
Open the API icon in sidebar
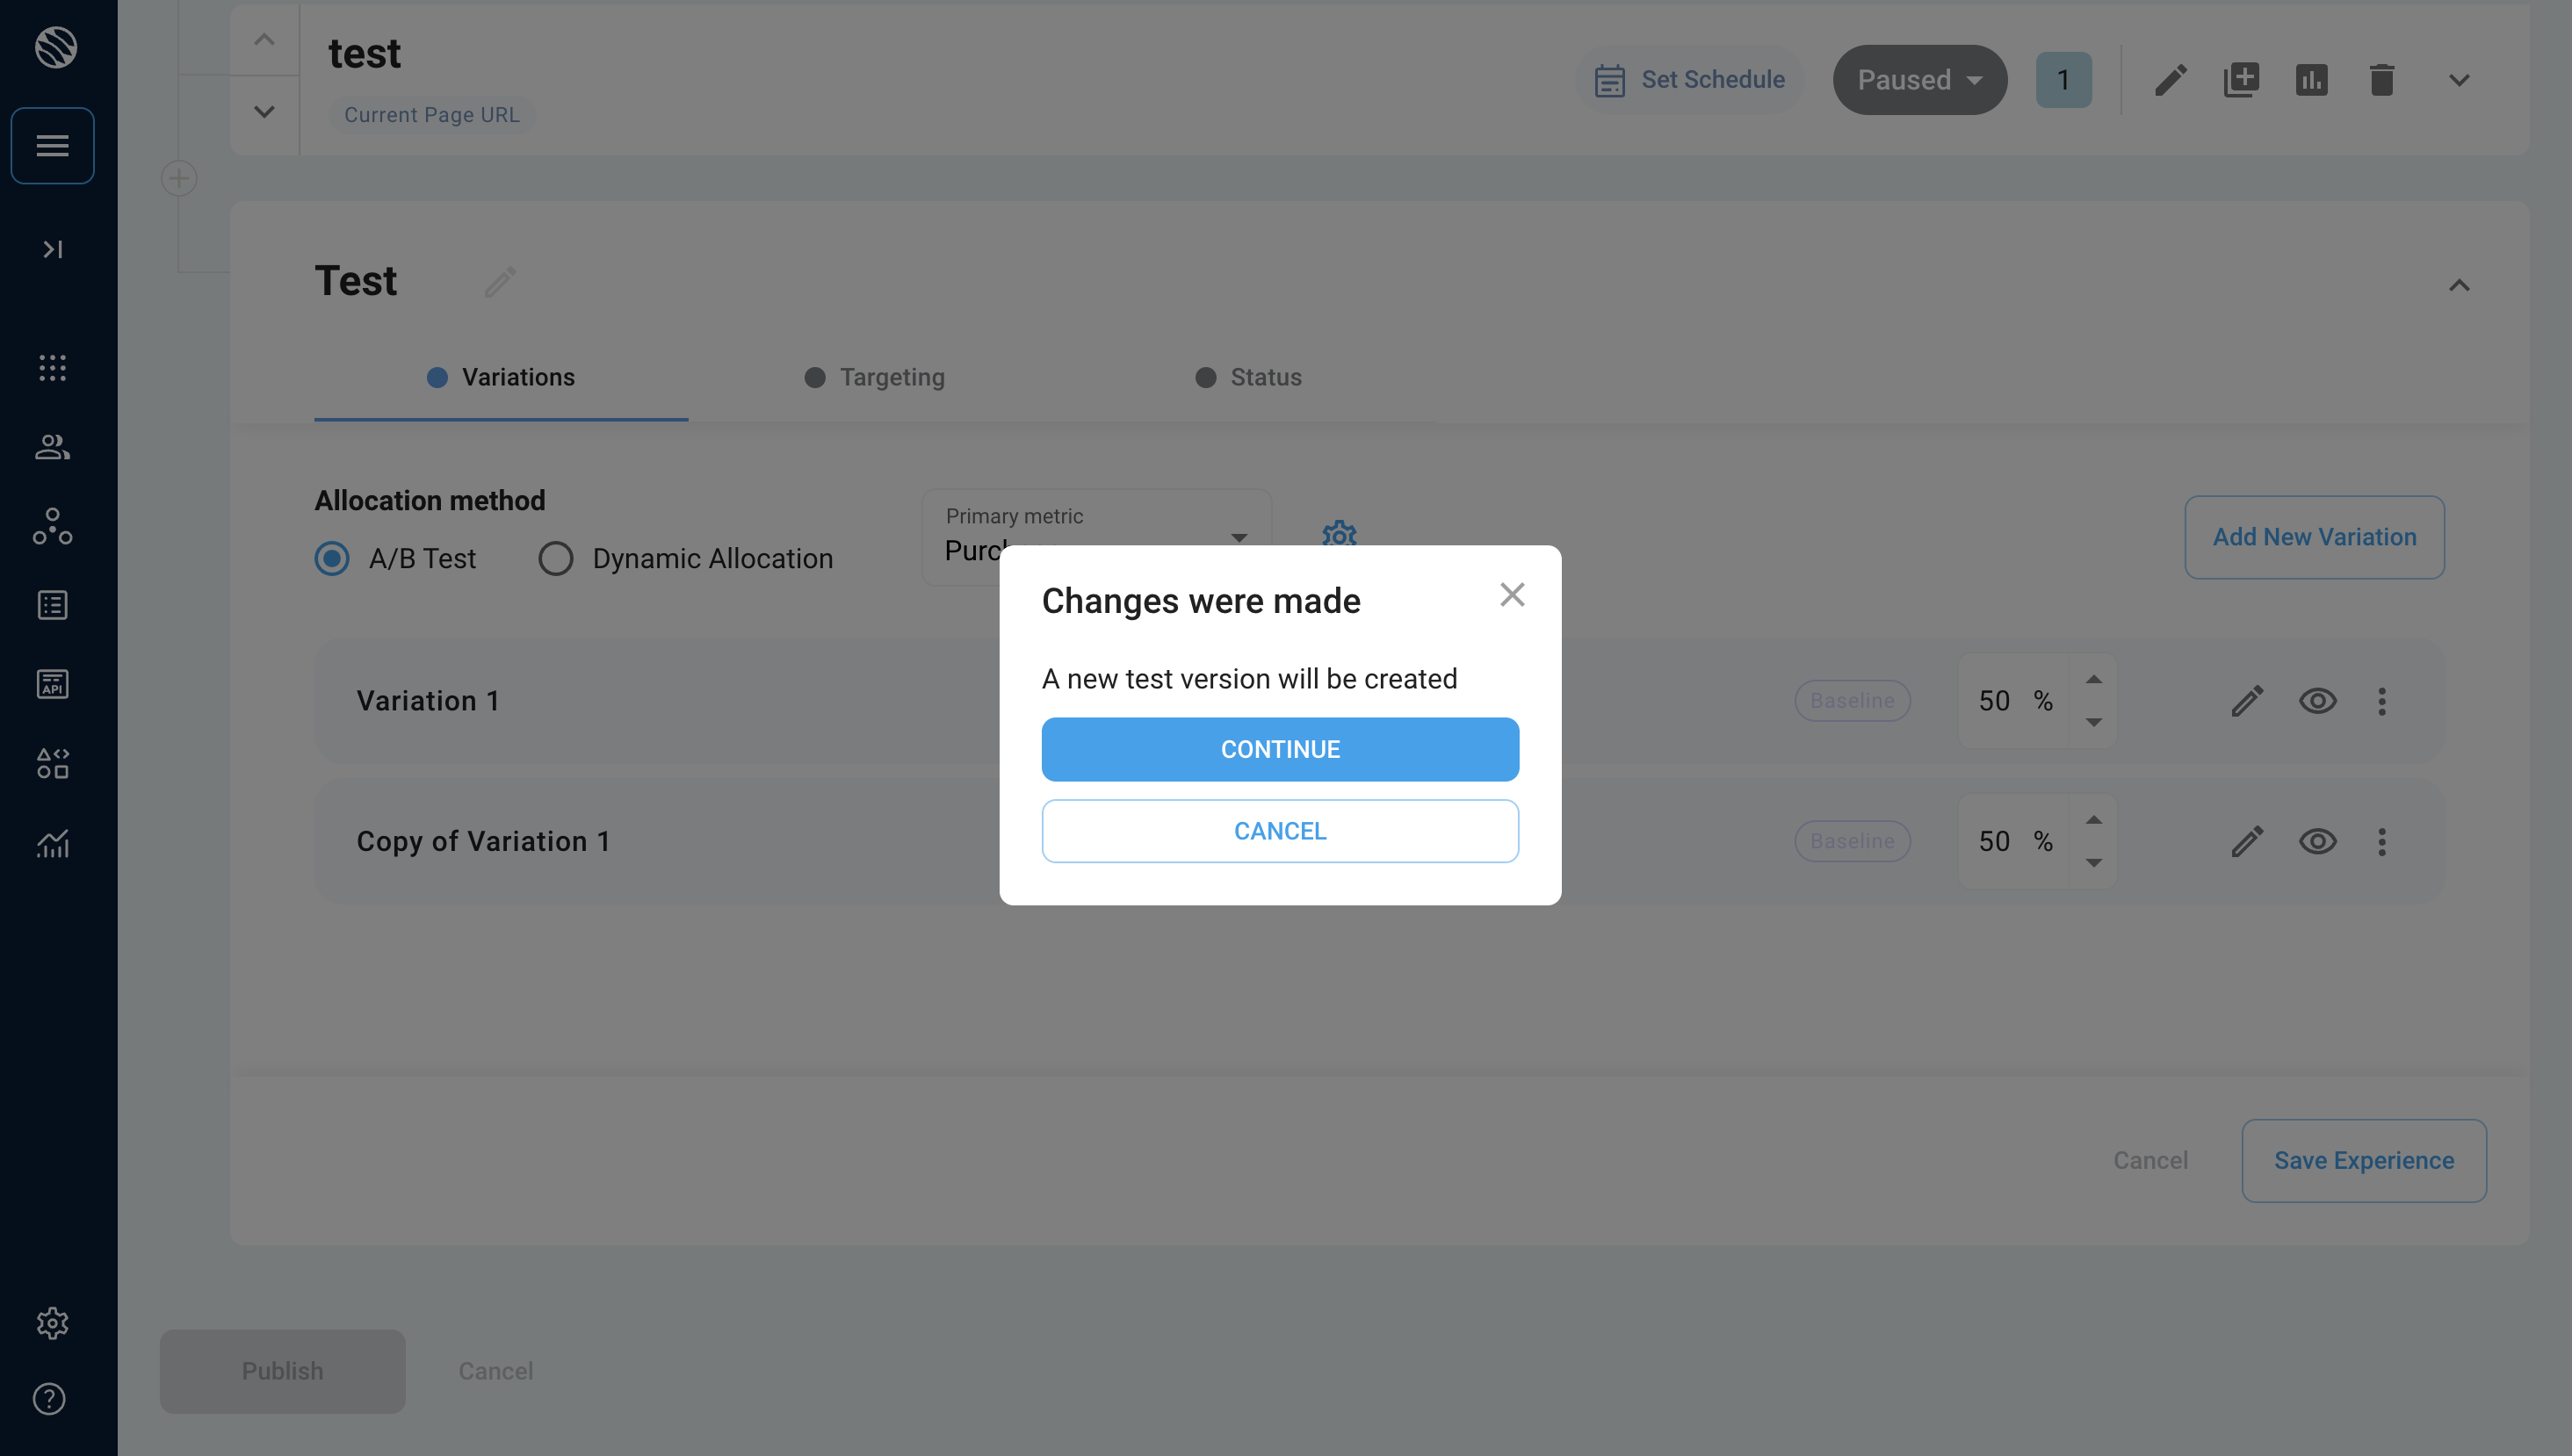(x=52, y=684)
